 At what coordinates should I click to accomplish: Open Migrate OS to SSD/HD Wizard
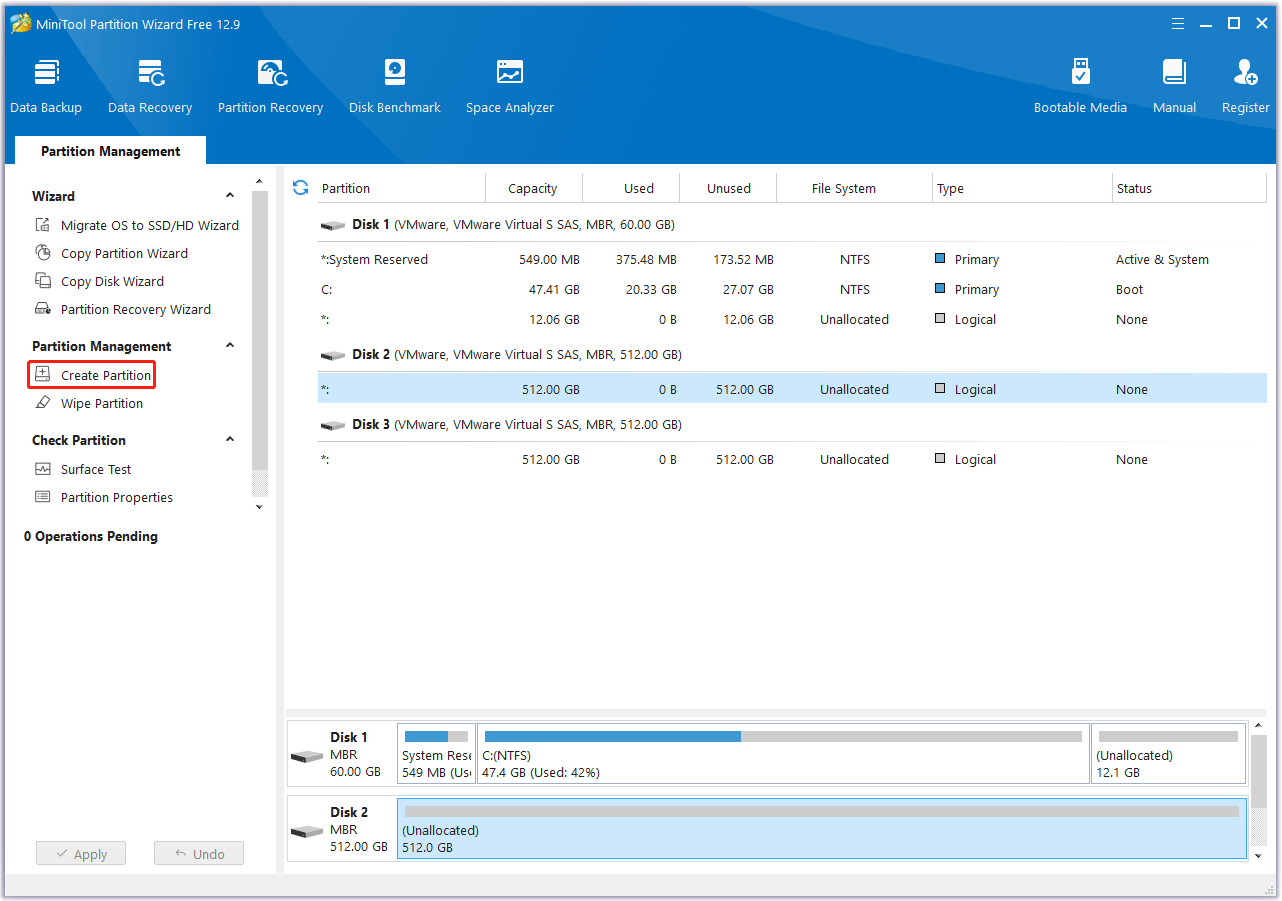[x=150, y=225]
